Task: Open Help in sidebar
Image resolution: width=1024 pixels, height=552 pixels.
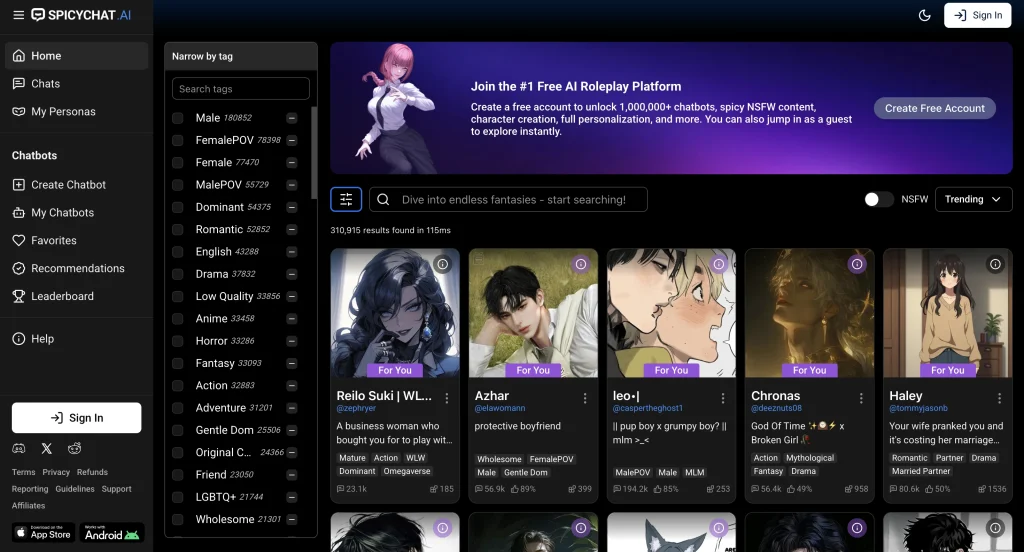Action: click(76, 338)
